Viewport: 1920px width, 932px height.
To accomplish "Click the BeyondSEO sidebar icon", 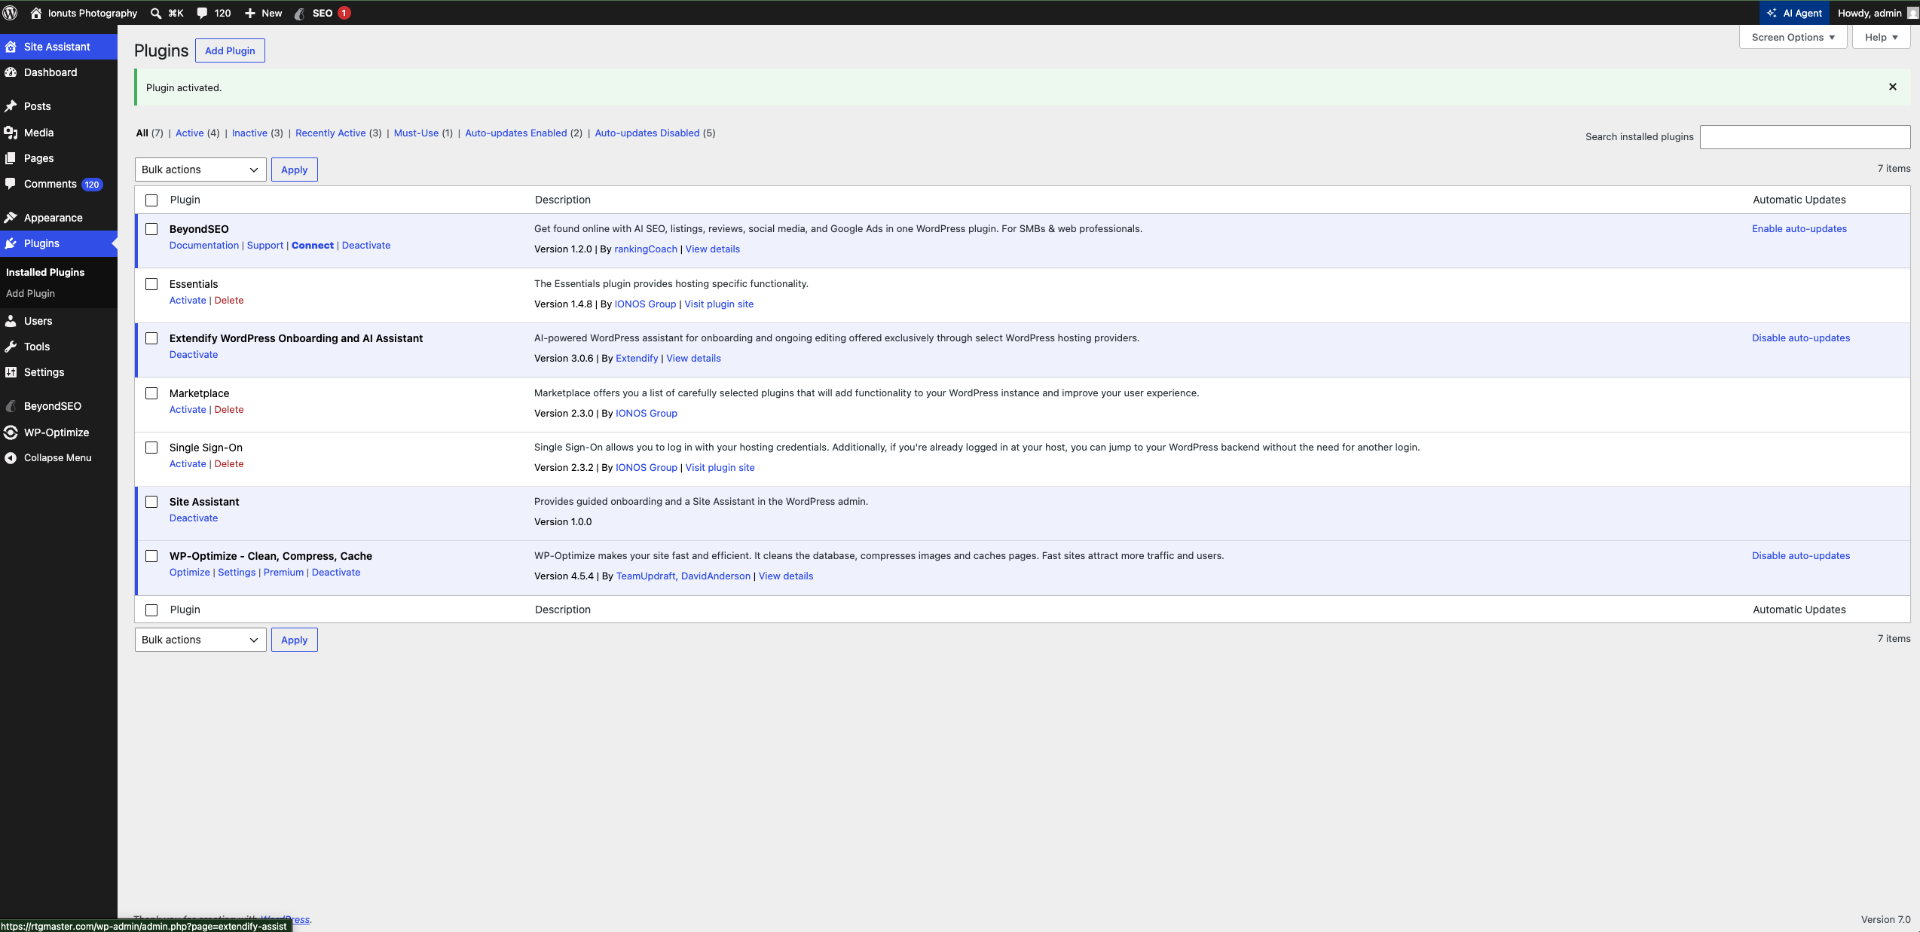I will (11, 406).
